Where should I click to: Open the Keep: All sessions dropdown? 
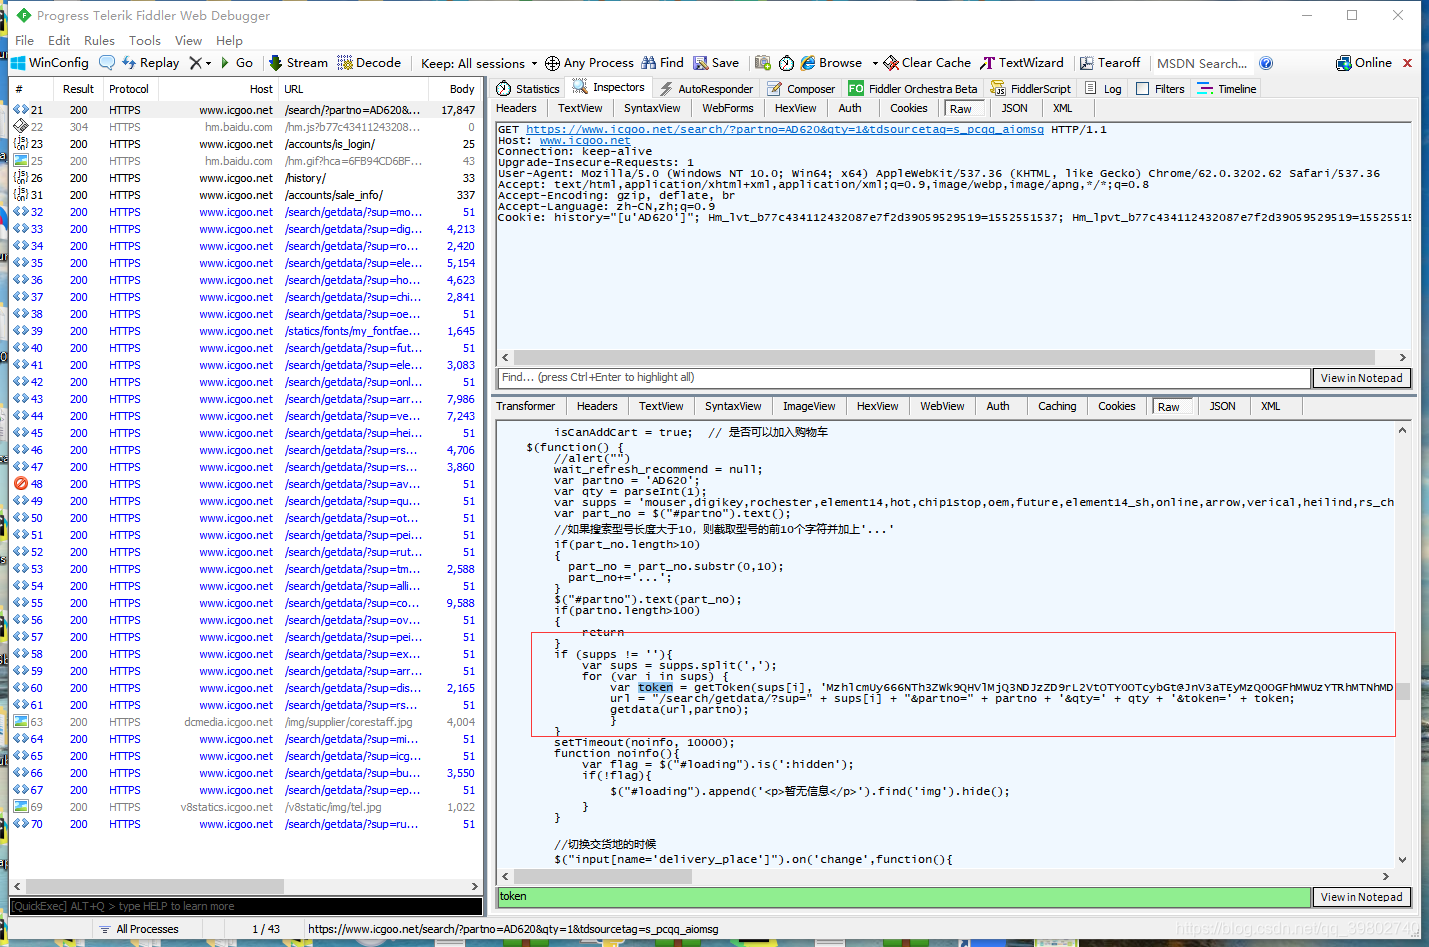coord(479,63)
